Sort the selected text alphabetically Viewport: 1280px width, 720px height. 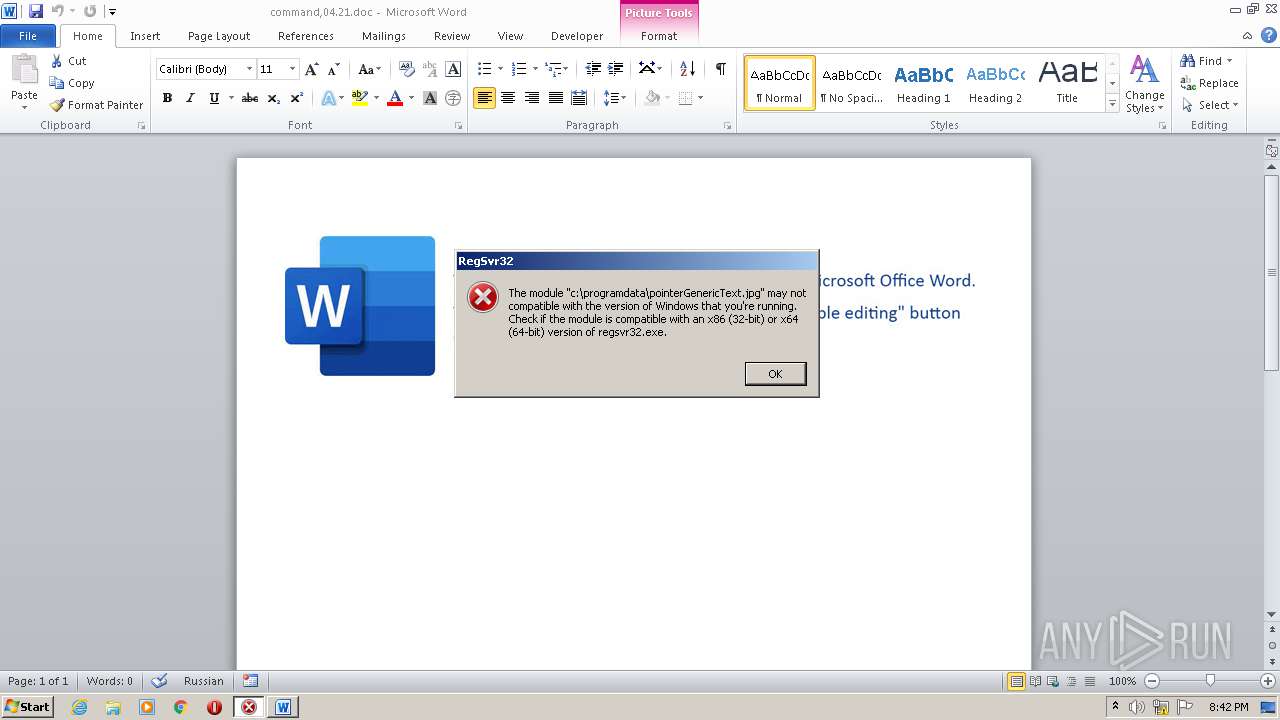[687, 69]
